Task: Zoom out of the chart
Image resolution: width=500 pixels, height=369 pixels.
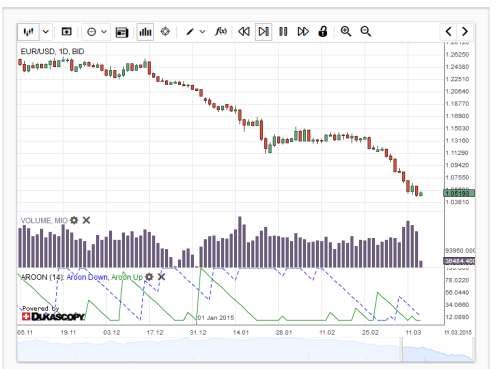Action: pos(366,32)
